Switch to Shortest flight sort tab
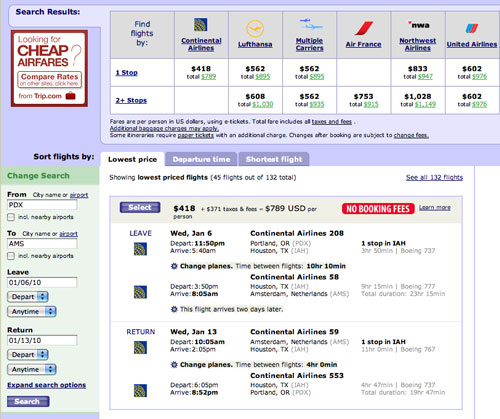500x419 pixels. [x=274, y=159]
